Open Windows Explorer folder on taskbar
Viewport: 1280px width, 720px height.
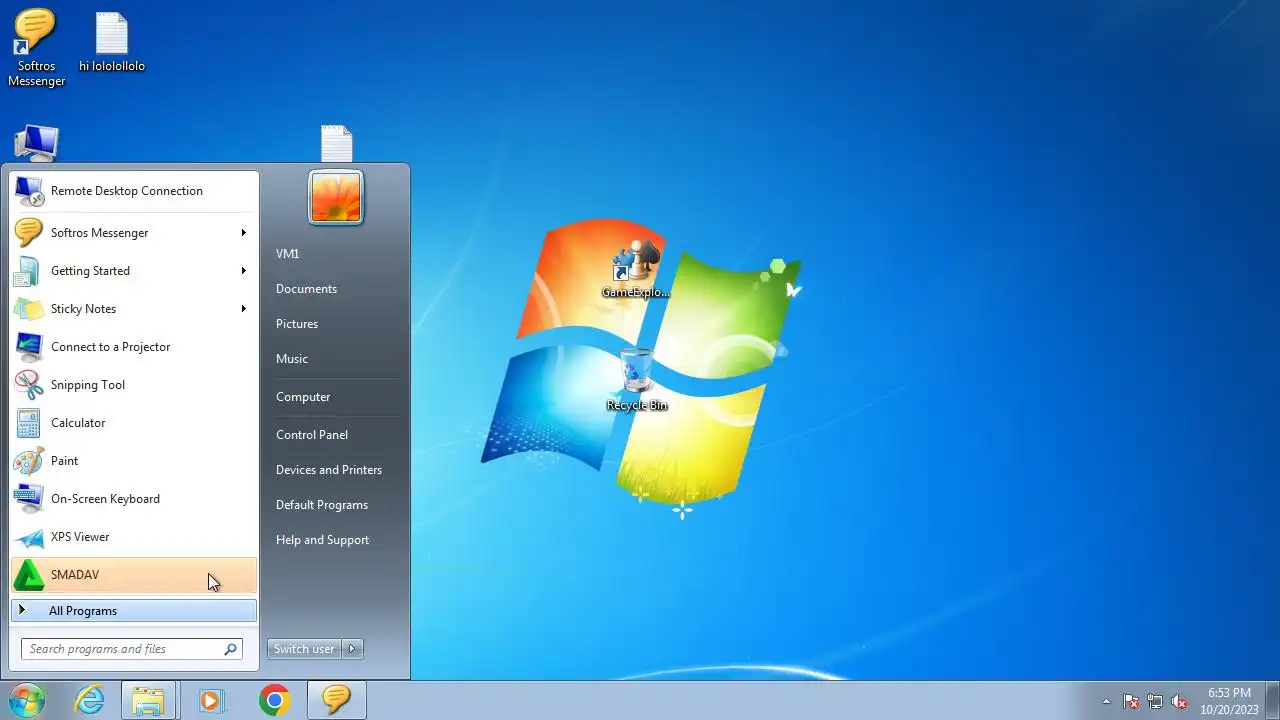click(x=148, y=700)
